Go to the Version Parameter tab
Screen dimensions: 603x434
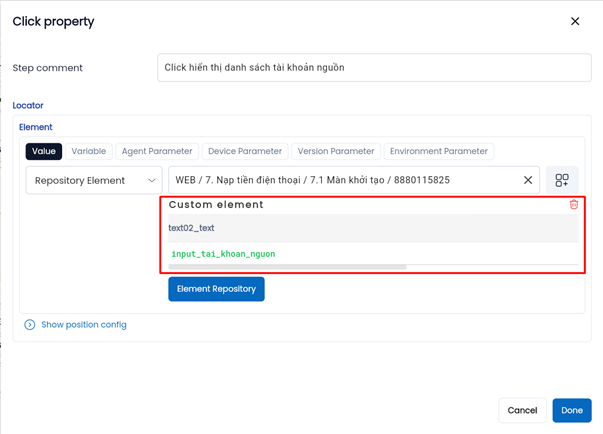tap(336, 151)
